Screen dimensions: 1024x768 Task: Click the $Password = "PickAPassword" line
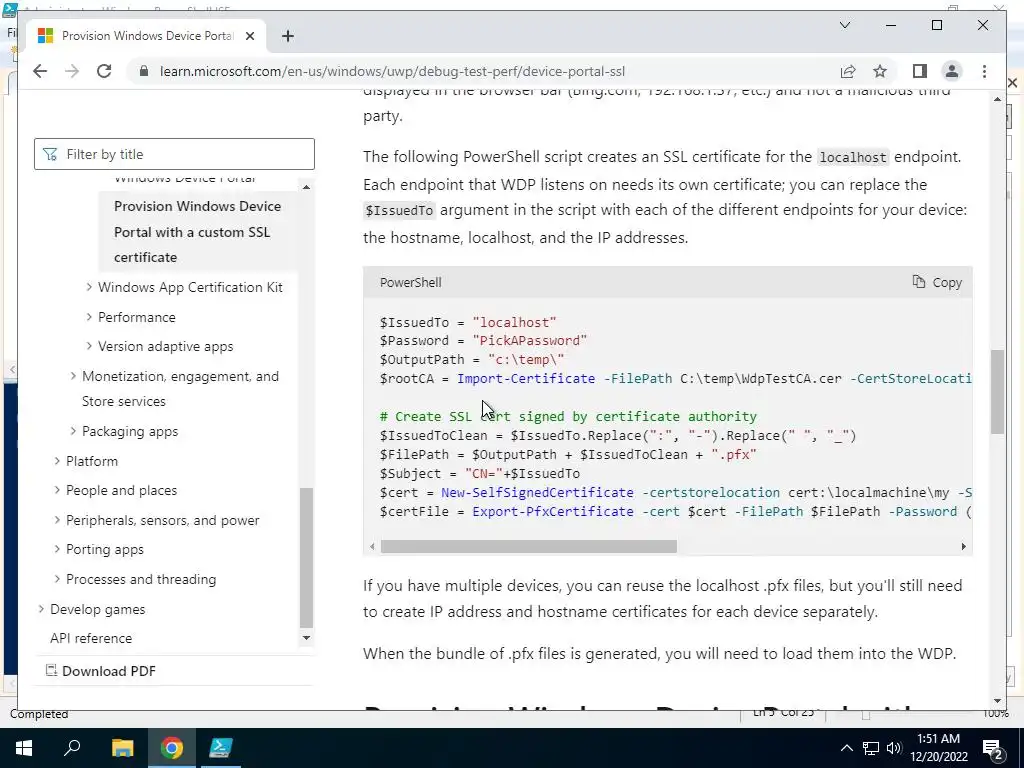pos(483,340)
